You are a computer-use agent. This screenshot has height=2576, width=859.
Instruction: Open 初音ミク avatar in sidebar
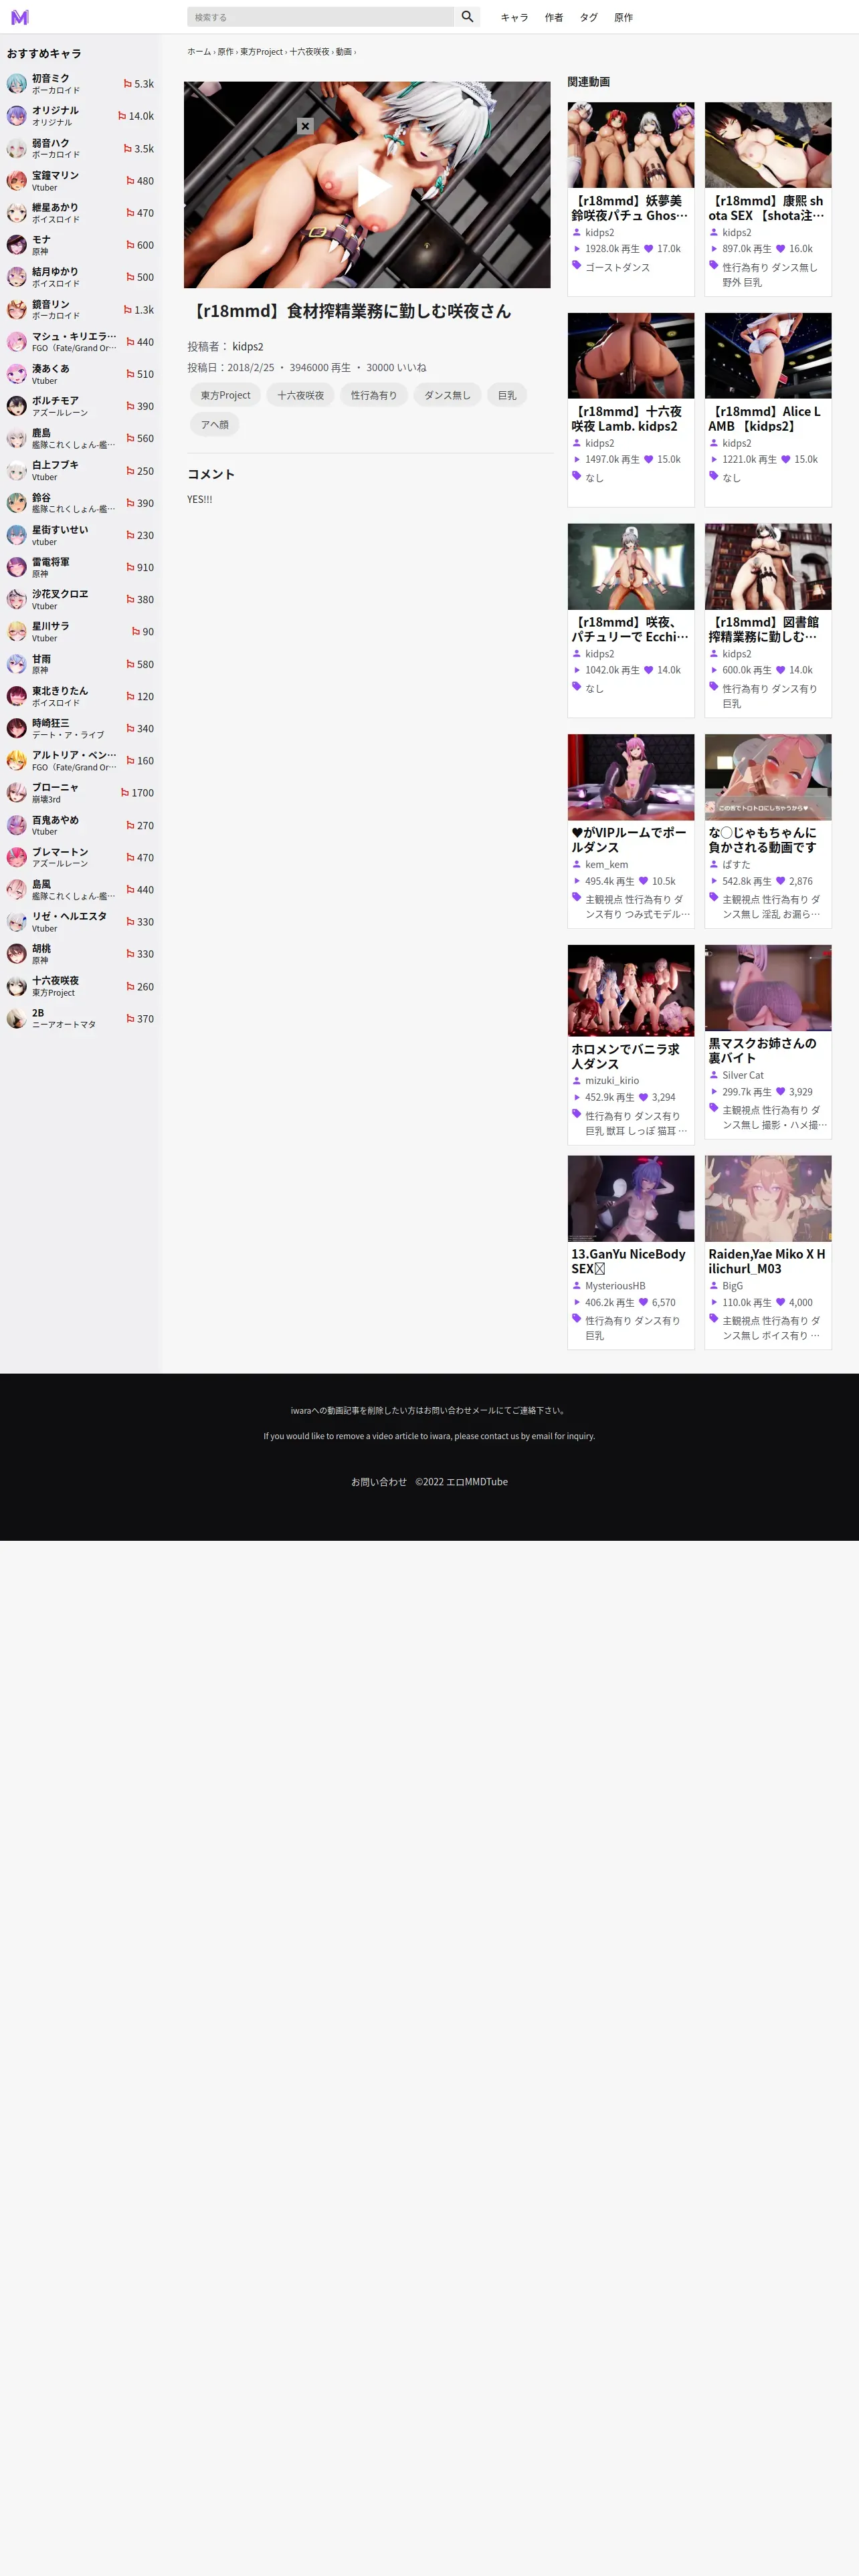pos(17,84)
